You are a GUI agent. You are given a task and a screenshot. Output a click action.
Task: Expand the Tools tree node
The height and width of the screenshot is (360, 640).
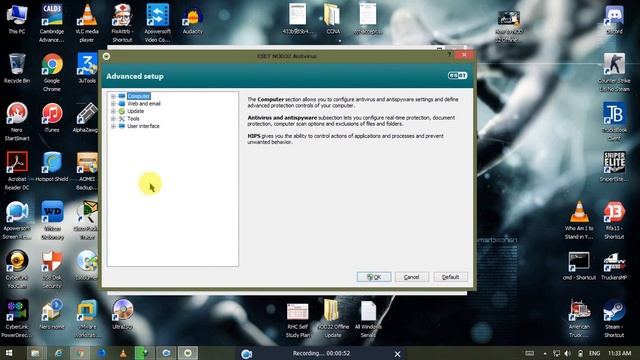coord(113,119)
